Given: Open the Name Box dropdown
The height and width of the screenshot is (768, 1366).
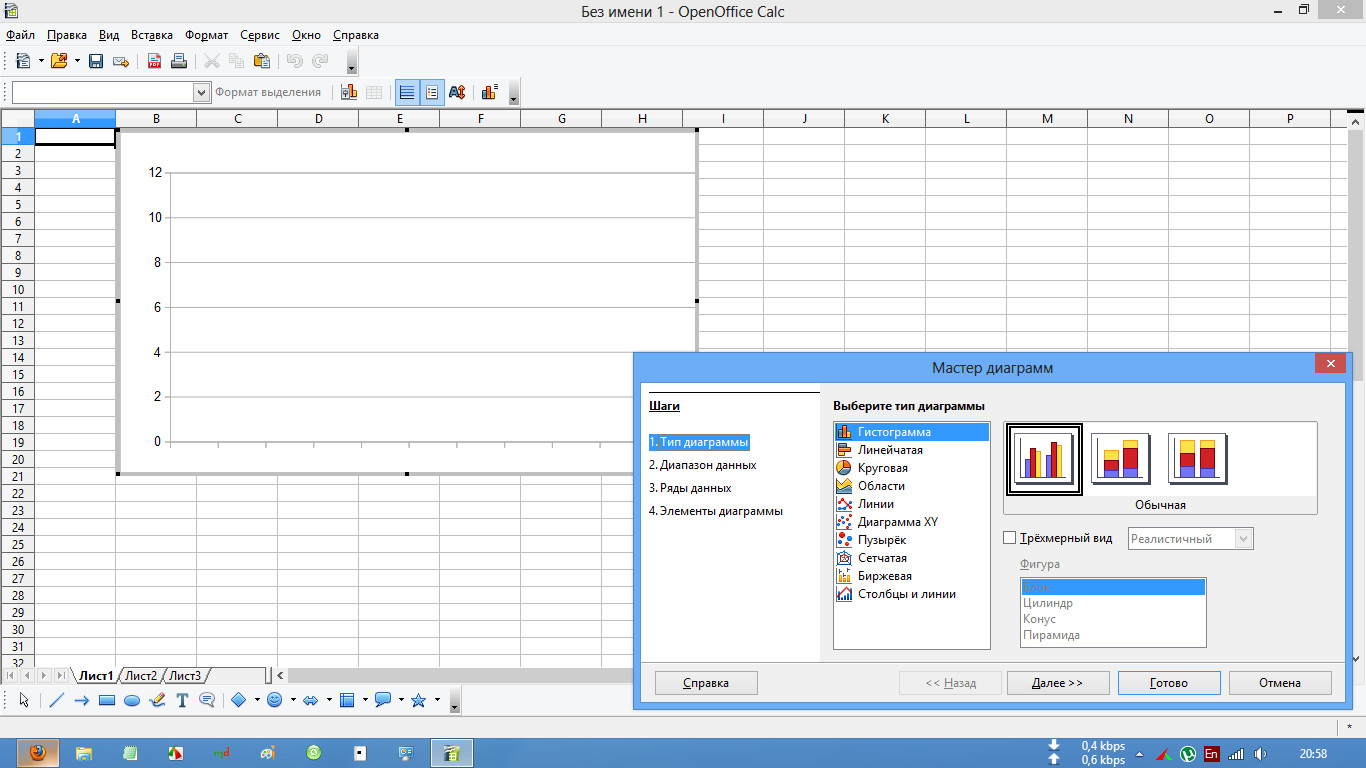Looking at the screenshot, I should click(x=202, y=91).
